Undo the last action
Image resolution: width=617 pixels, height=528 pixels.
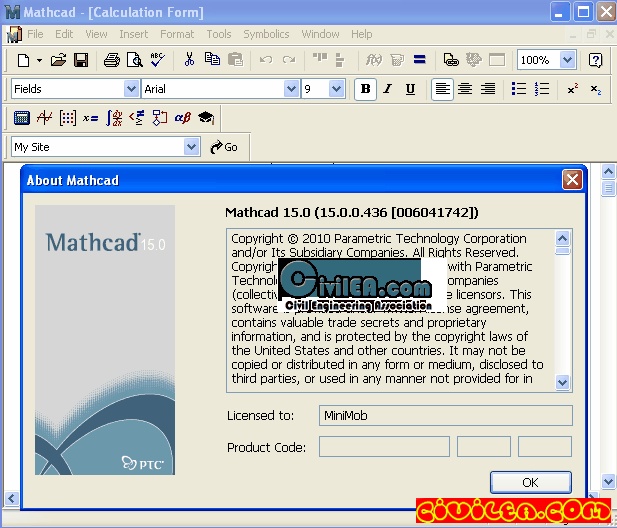tap(266, 60)
